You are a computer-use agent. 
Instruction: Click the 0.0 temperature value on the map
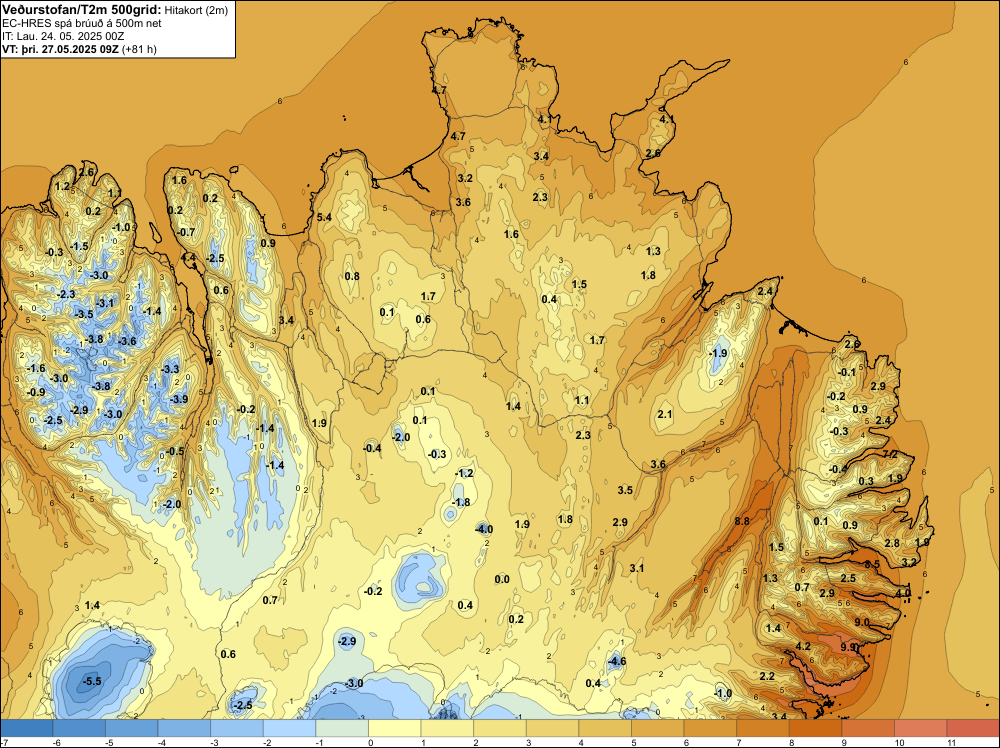[502, 579]
